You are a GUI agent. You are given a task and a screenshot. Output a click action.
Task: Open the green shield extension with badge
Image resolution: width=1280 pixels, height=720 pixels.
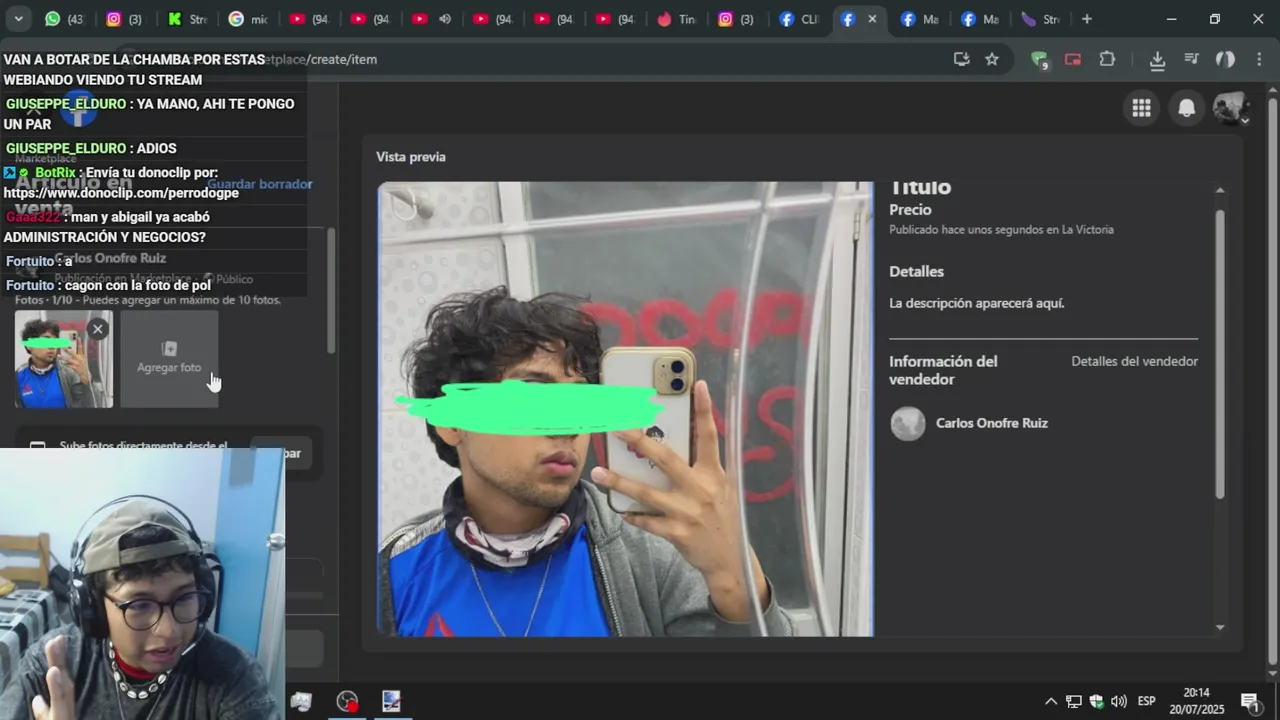1040,60
